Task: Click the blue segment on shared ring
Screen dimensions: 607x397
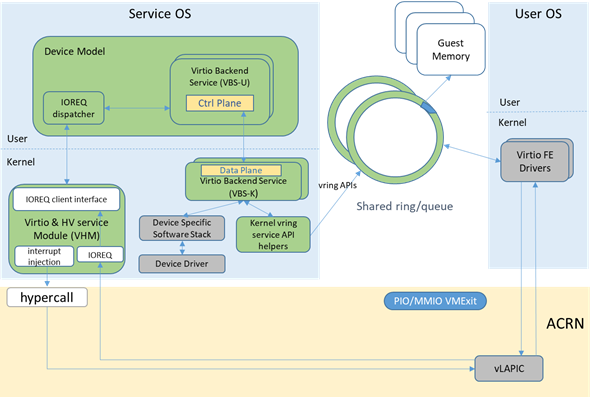Action: tap(429, 107)
